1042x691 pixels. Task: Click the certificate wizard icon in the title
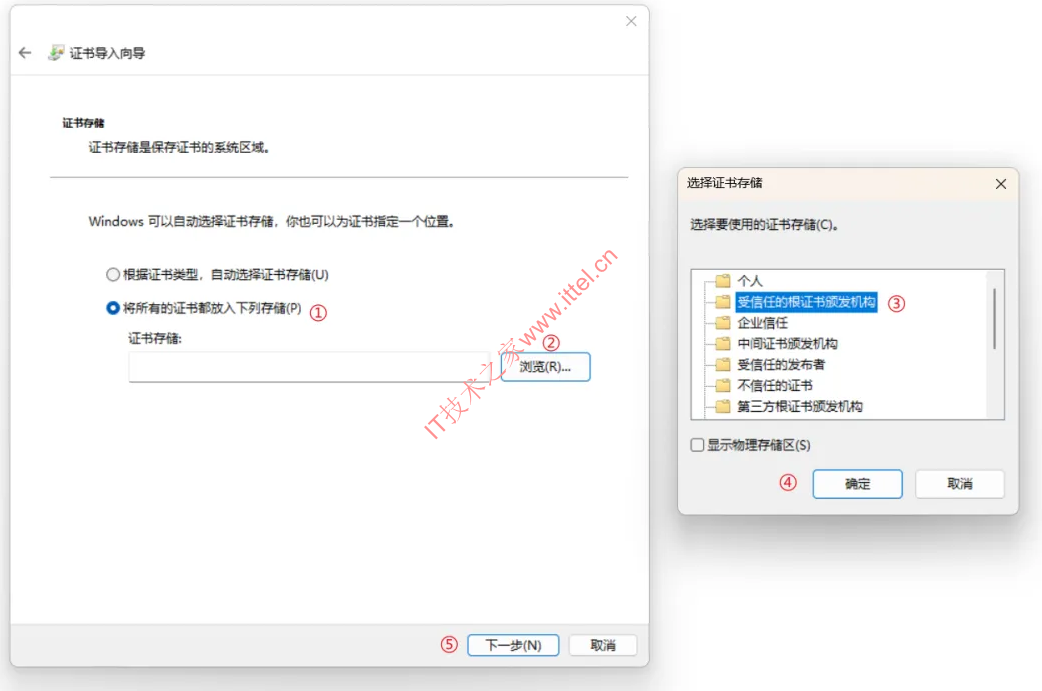tap(56, 52)
